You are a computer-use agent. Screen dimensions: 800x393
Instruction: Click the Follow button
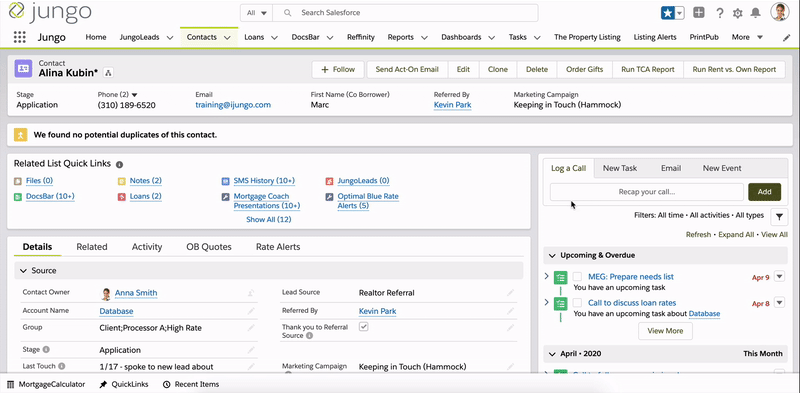[338, 69]
